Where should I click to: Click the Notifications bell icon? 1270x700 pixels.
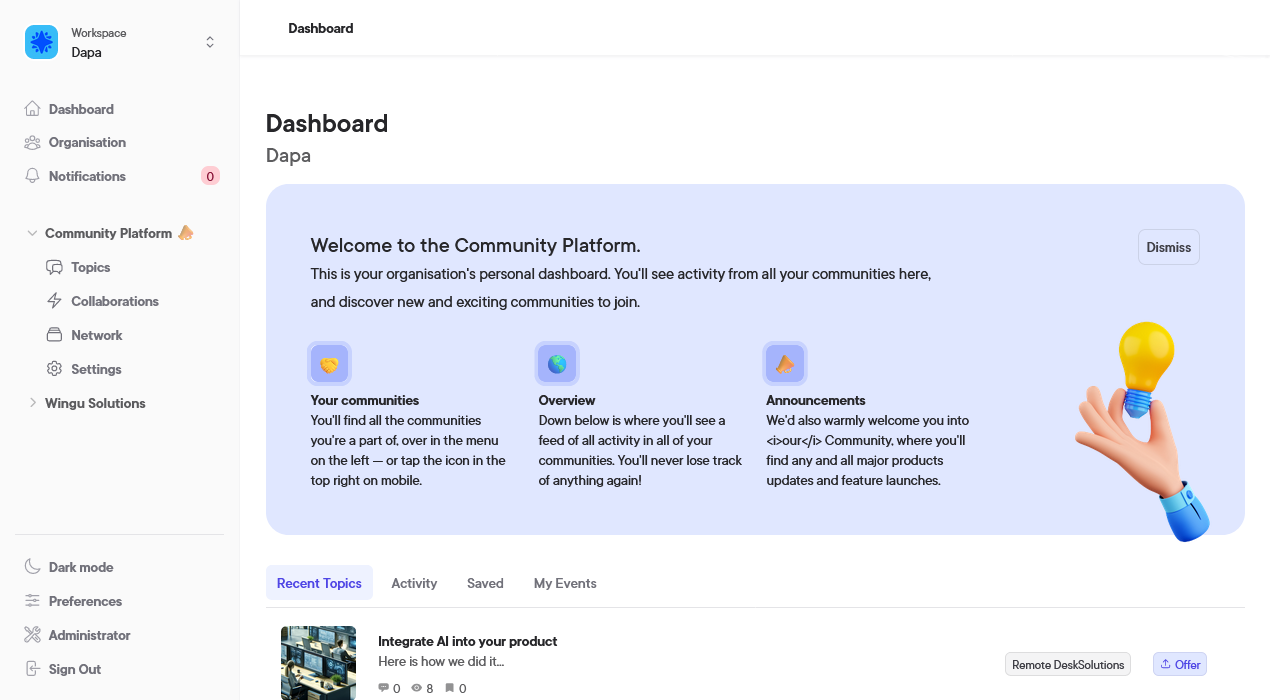(33, 176)
